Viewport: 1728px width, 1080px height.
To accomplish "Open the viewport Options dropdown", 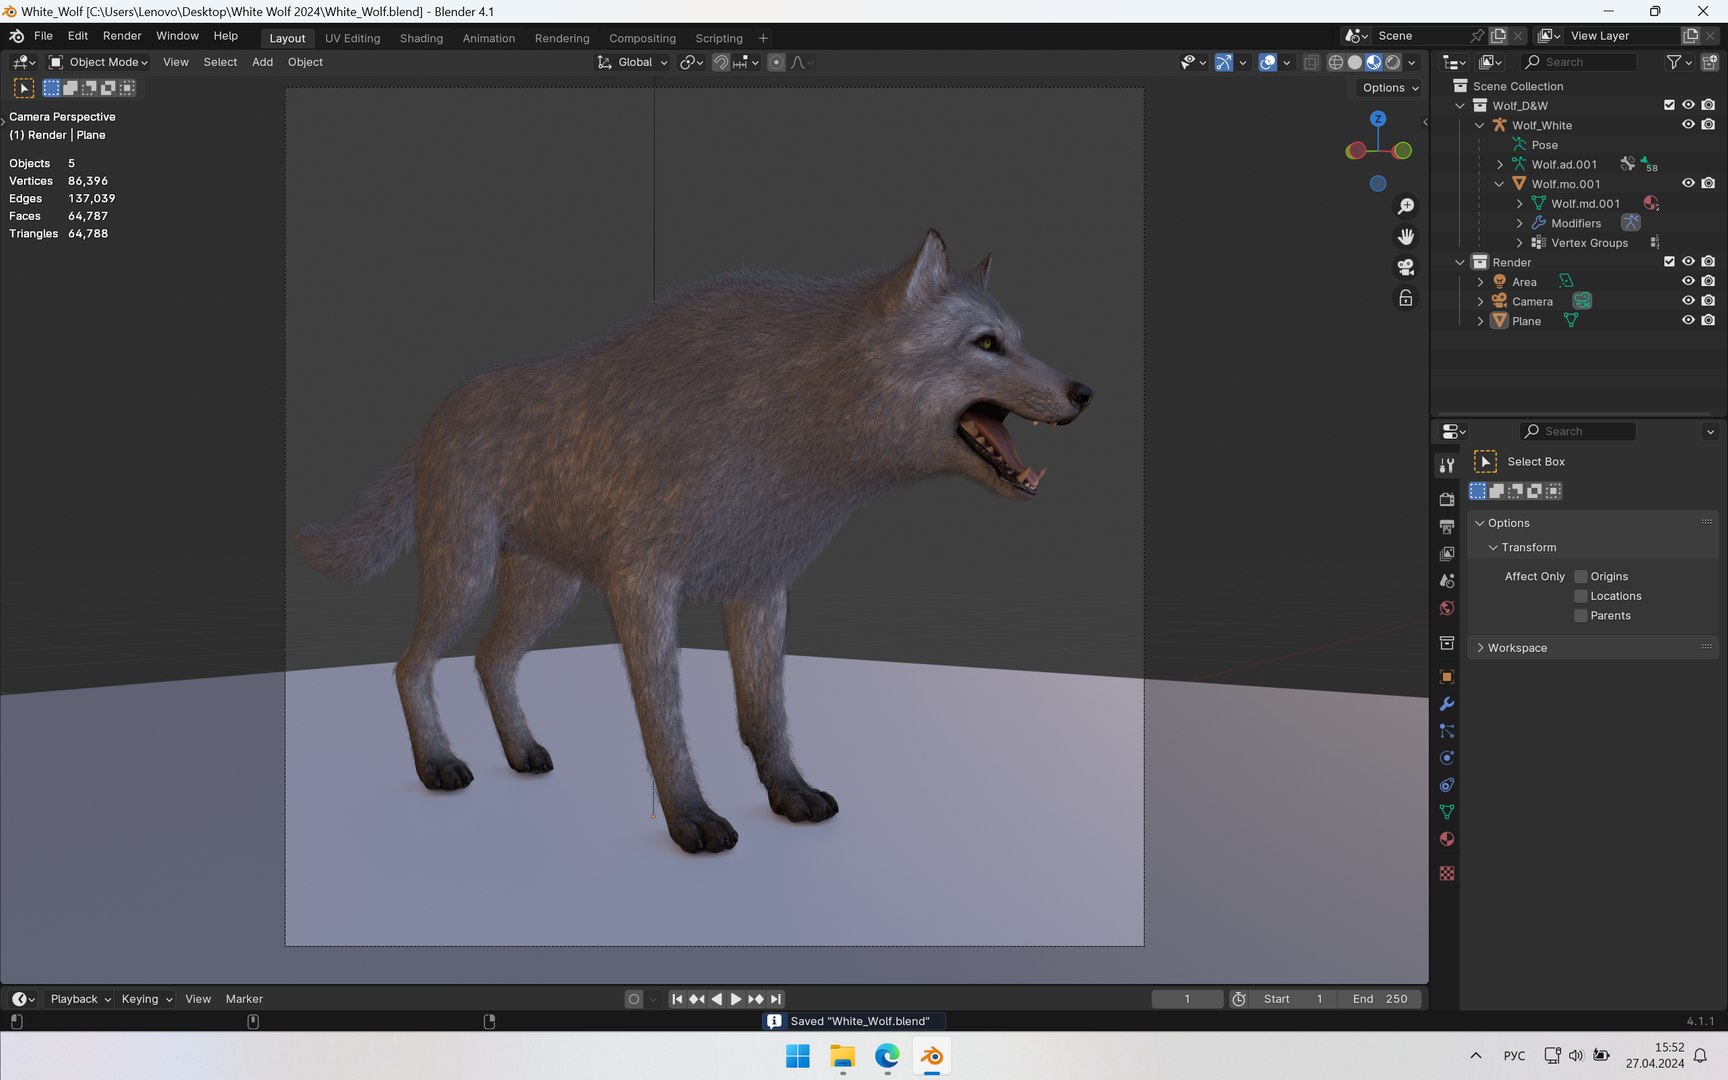I will (x=1390, y=88).
